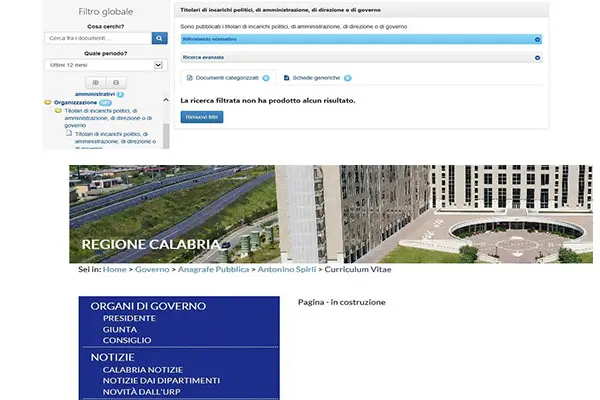Open 'CALABRIA NOTIZIE' menu item
This screenshot has width=600, height=400.
143,370
